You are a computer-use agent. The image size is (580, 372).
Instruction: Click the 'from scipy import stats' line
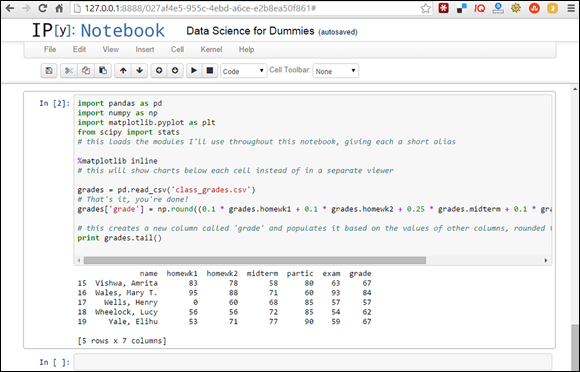click(x=129, y=132)
